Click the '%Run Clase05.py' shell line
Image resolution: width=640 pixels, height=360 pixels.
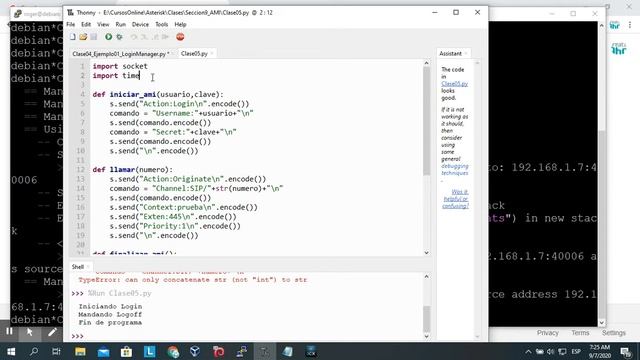pyautogui.click(x=120, y=293)
